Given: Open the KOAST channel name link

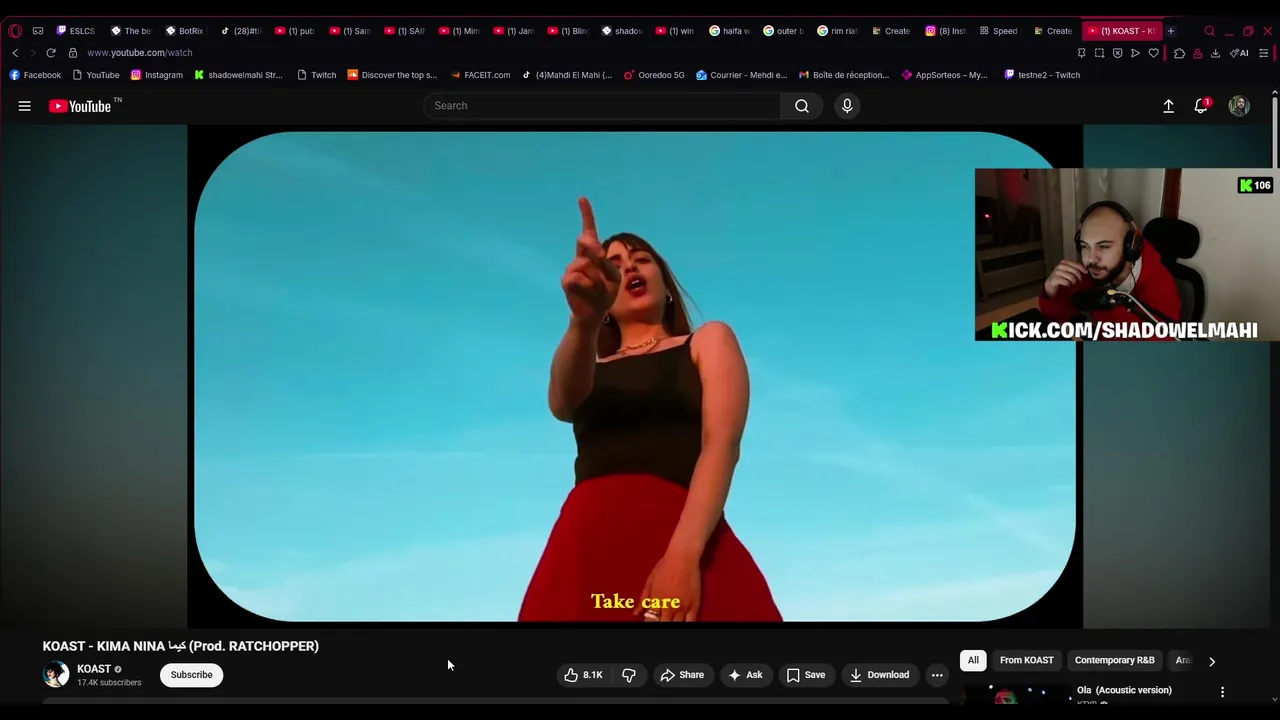Looking at the screenshot, I should coord(94,669).
